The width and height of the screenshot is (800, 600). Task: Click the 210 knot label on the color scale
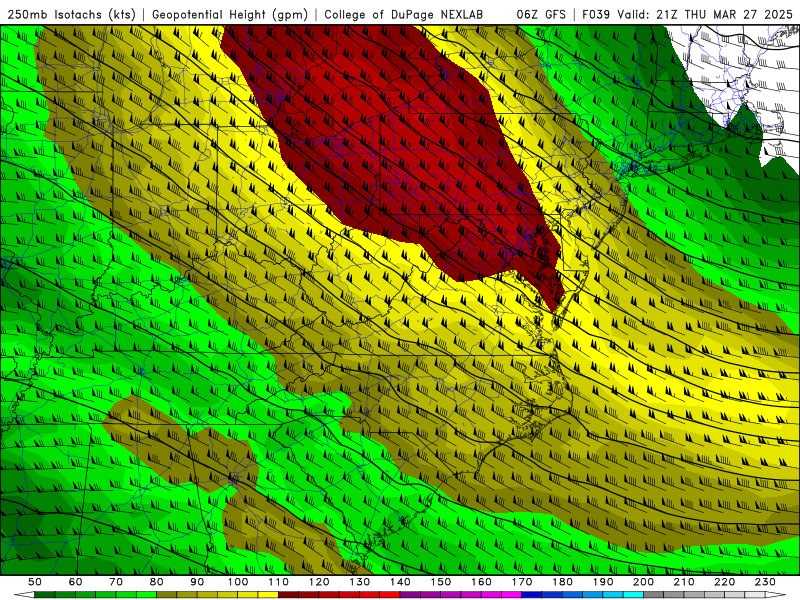coord(684,582)
